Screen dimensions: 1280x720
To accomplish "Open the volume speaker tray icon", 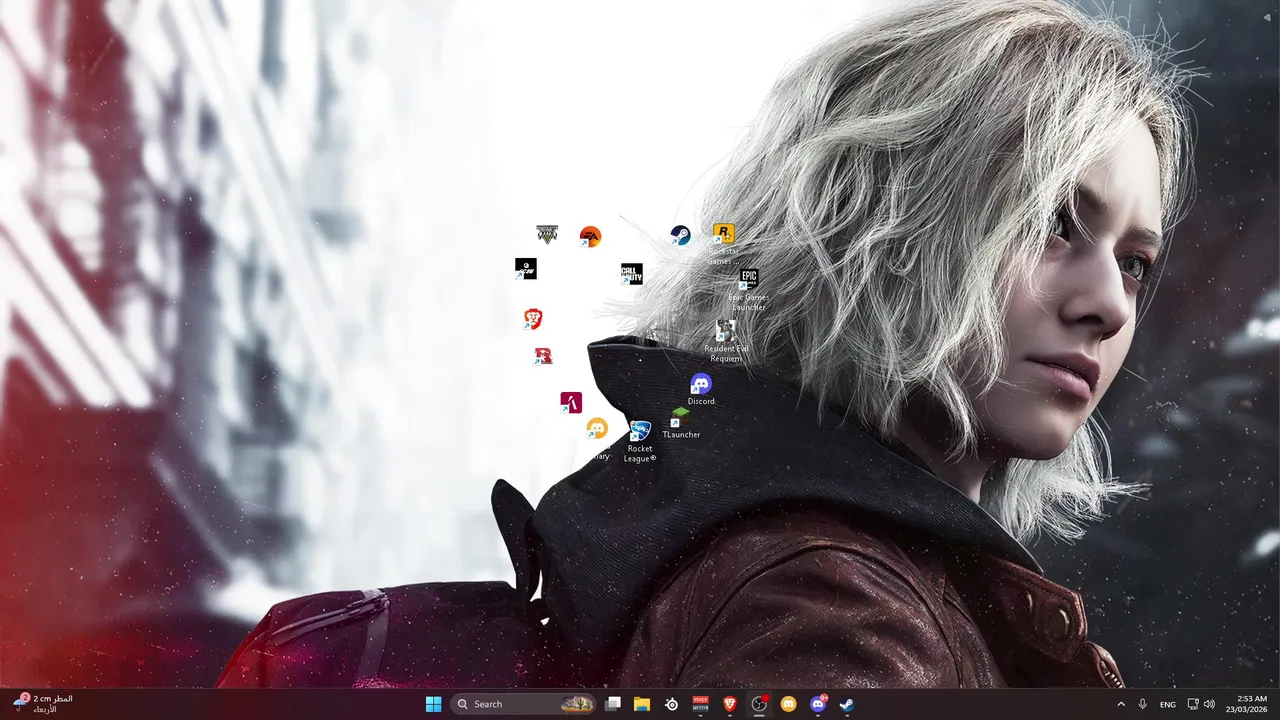I will 1209,704.
